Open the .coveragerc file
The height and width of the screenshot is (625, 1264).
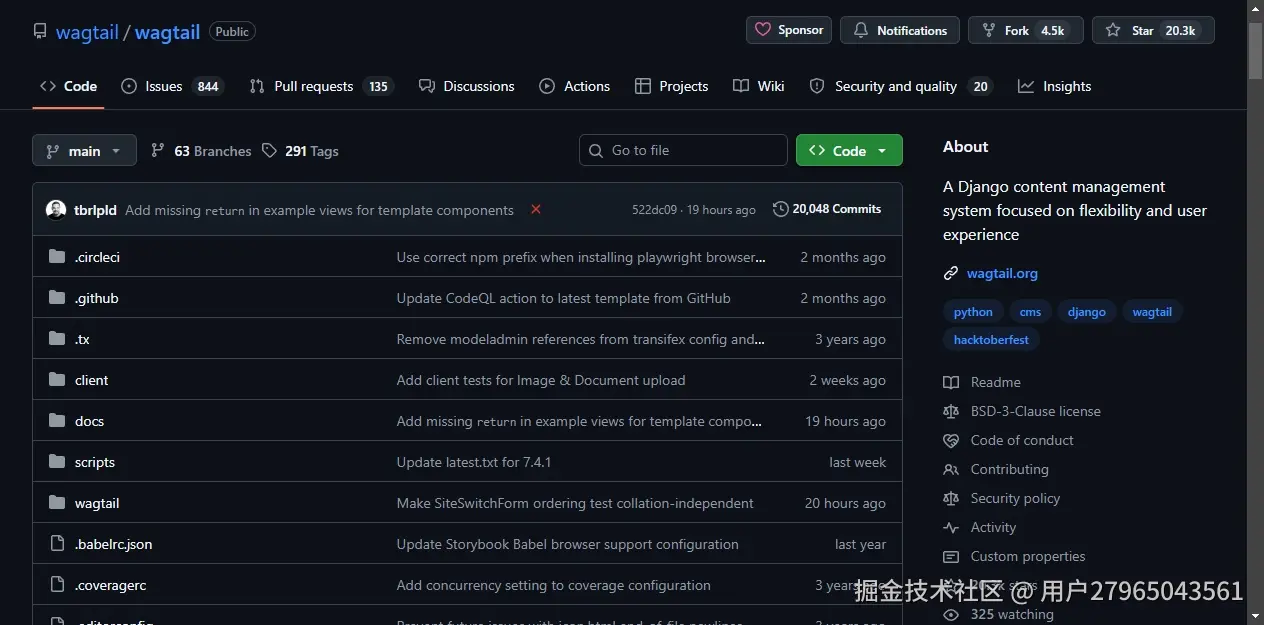click(x=110, y=585)
